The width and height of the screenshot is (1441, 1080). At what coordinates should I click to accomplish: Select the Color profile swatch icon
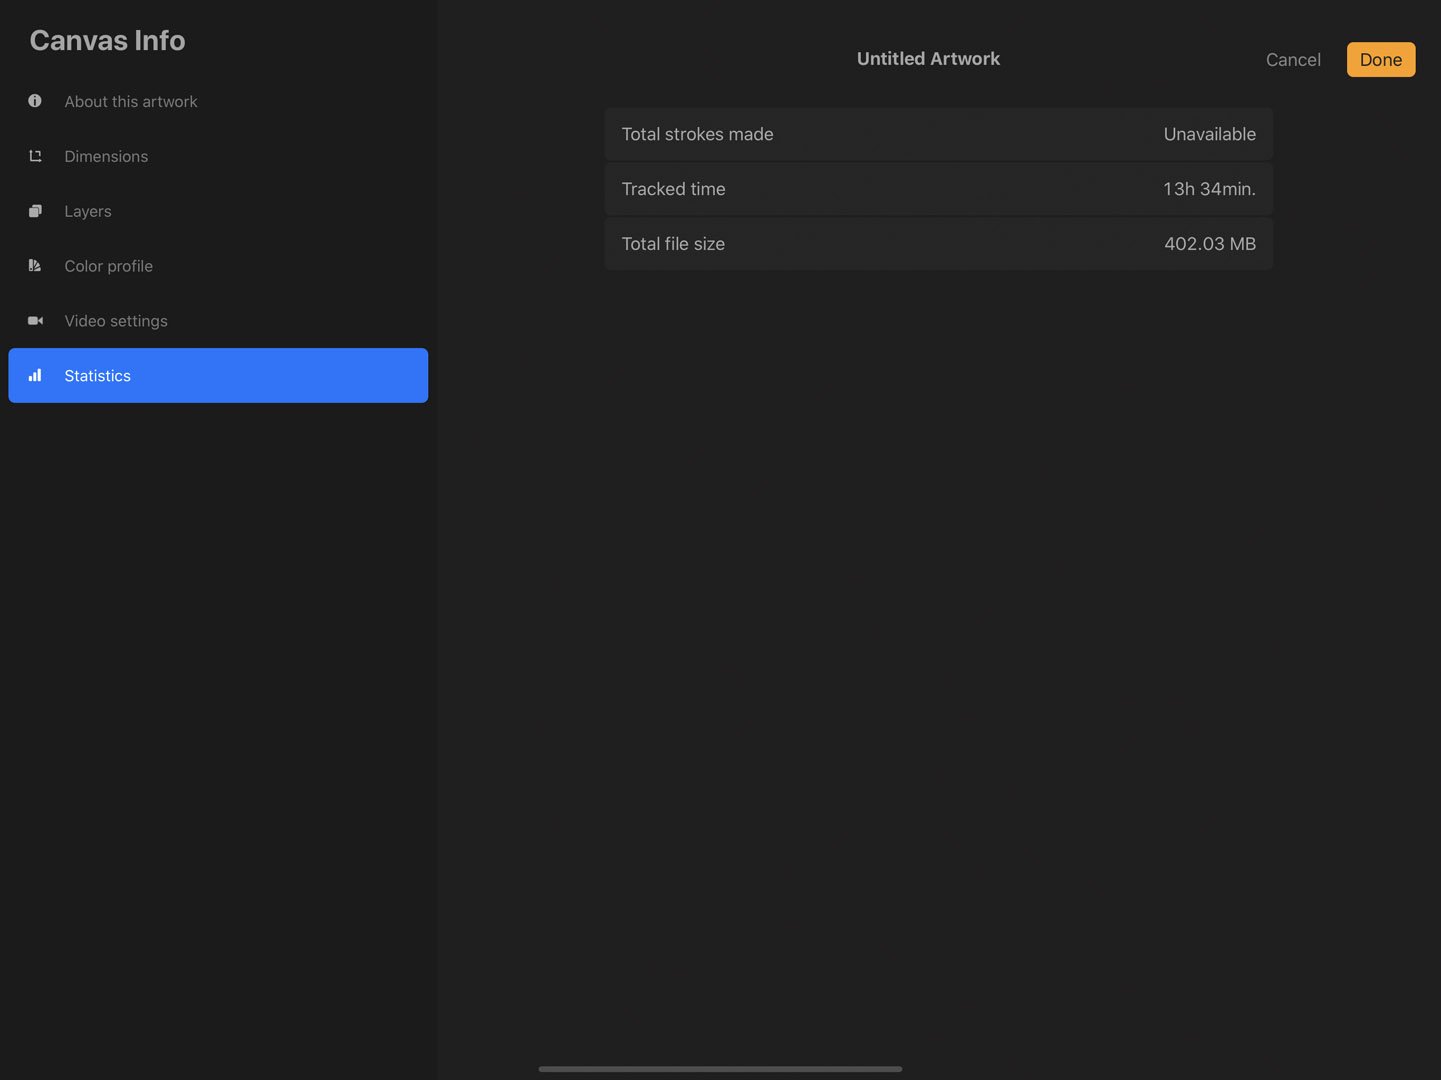(x=35, y=266)
